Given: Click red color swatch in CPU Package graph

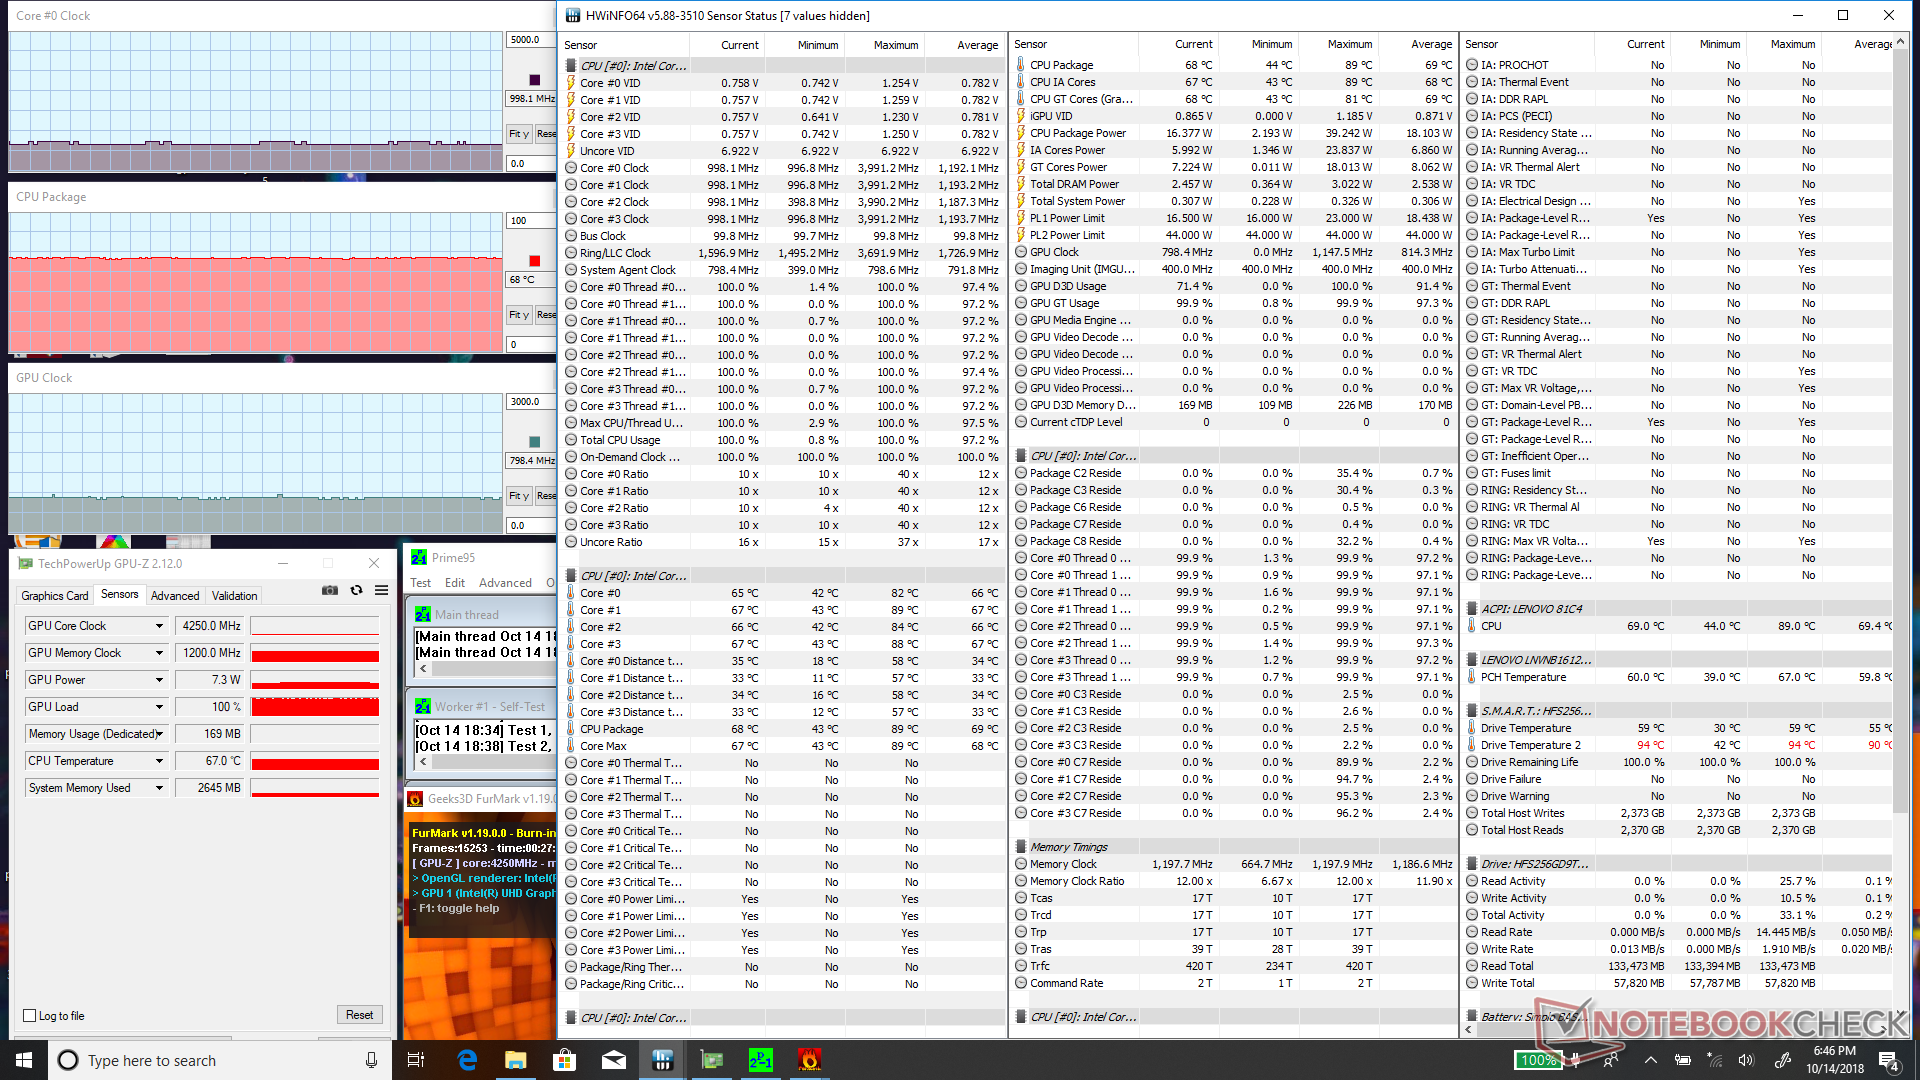Looking at the screenshot, I should point(534,261).
